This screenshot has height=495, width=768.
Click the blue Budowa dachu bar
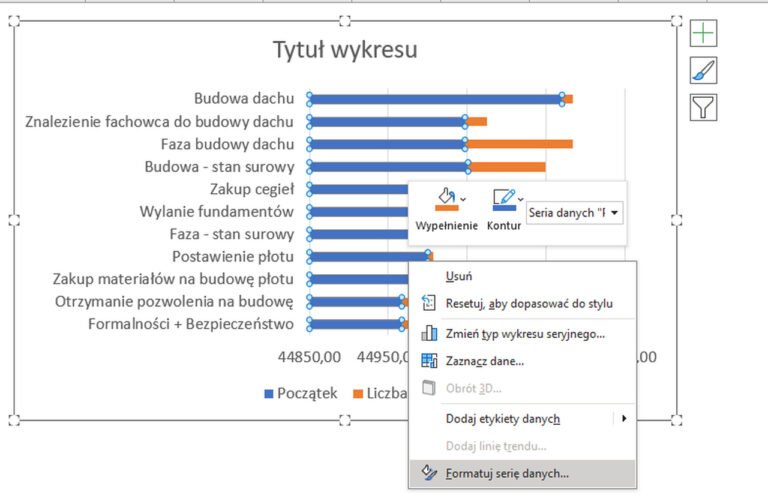click(436, 99)
